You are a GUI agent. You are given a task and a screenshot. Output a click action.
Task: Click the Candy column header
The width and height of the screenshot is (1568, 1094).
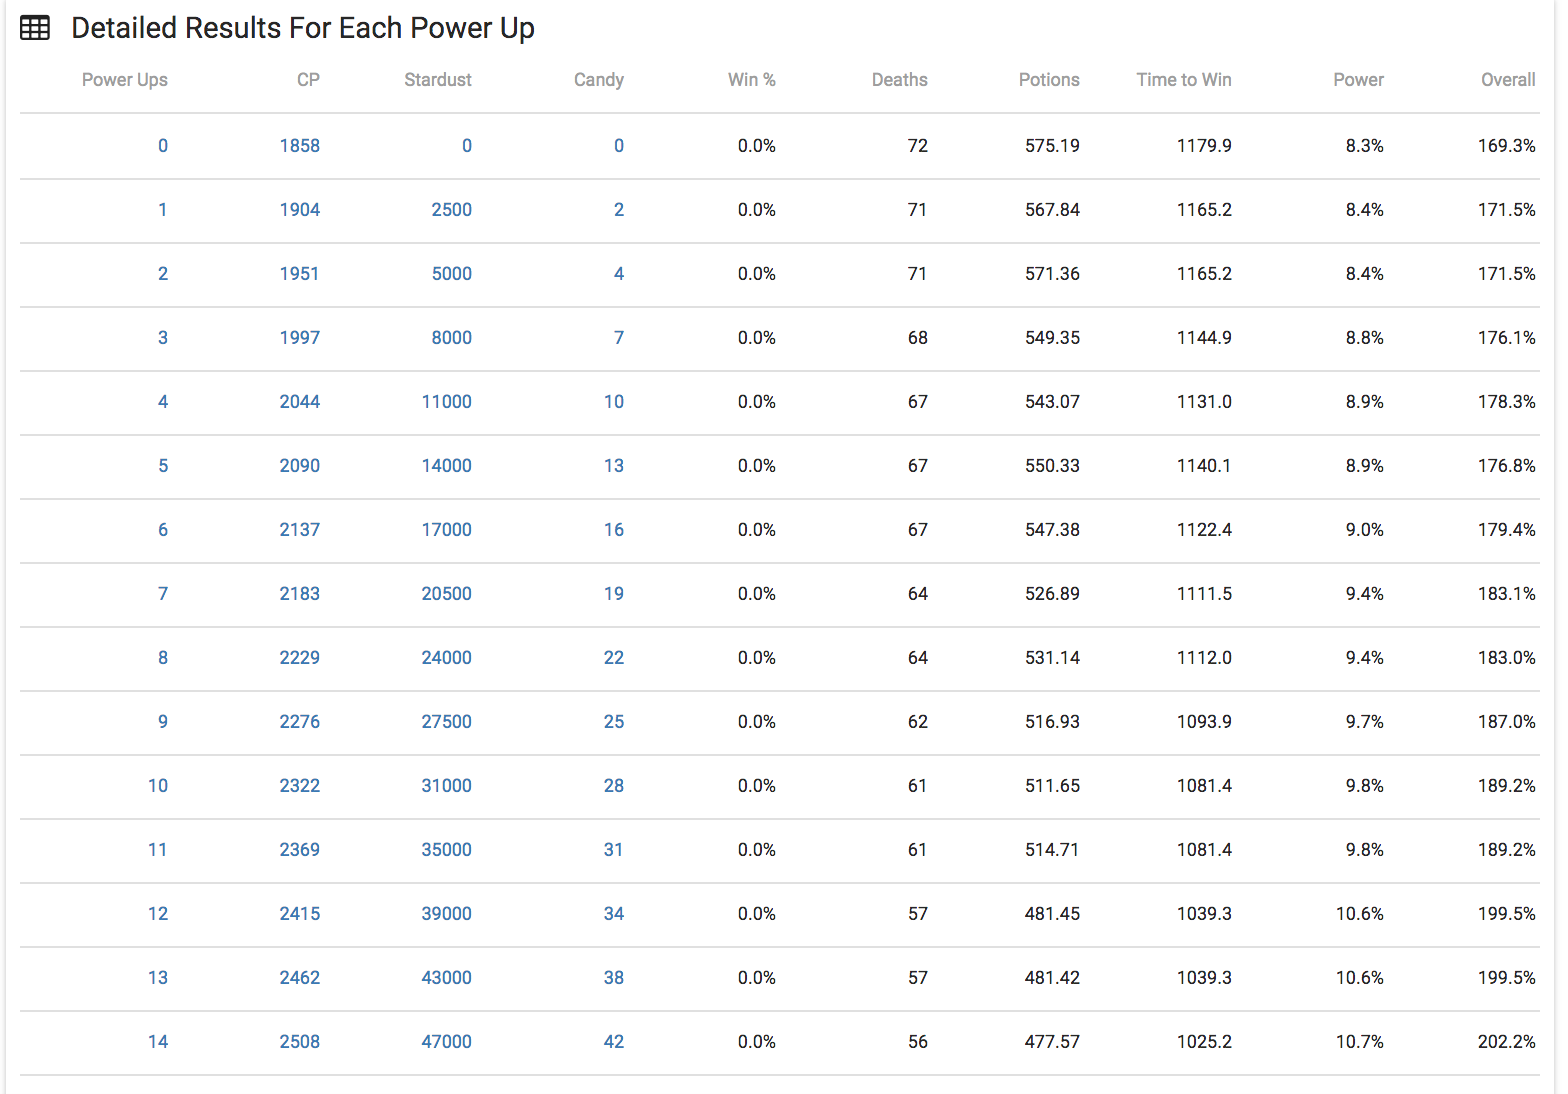[x=598, y=80]
